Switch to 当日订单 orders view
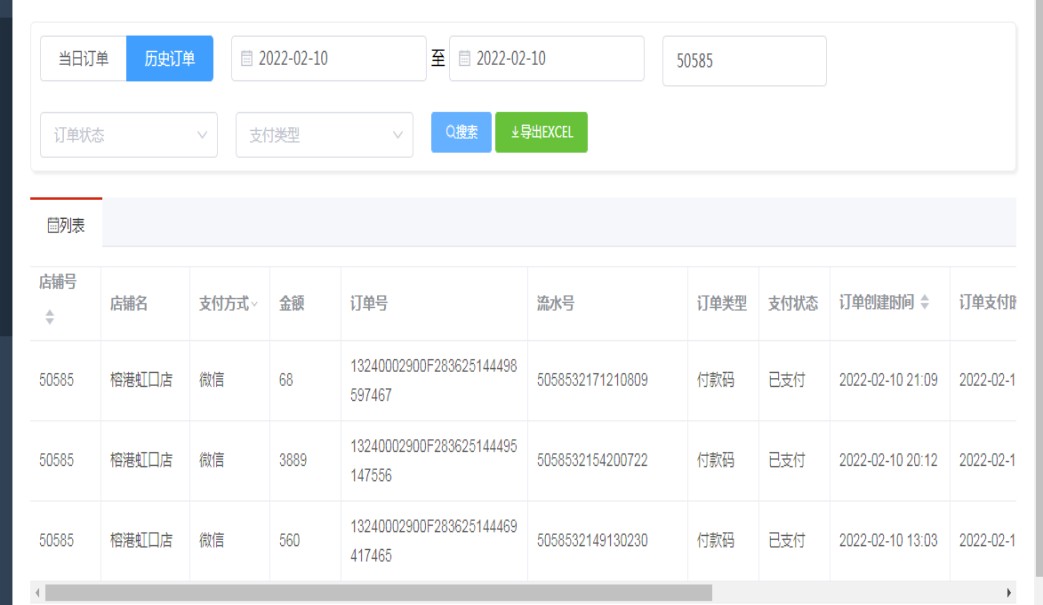Viewport: 1043px width, 605px height. point(83,59)
